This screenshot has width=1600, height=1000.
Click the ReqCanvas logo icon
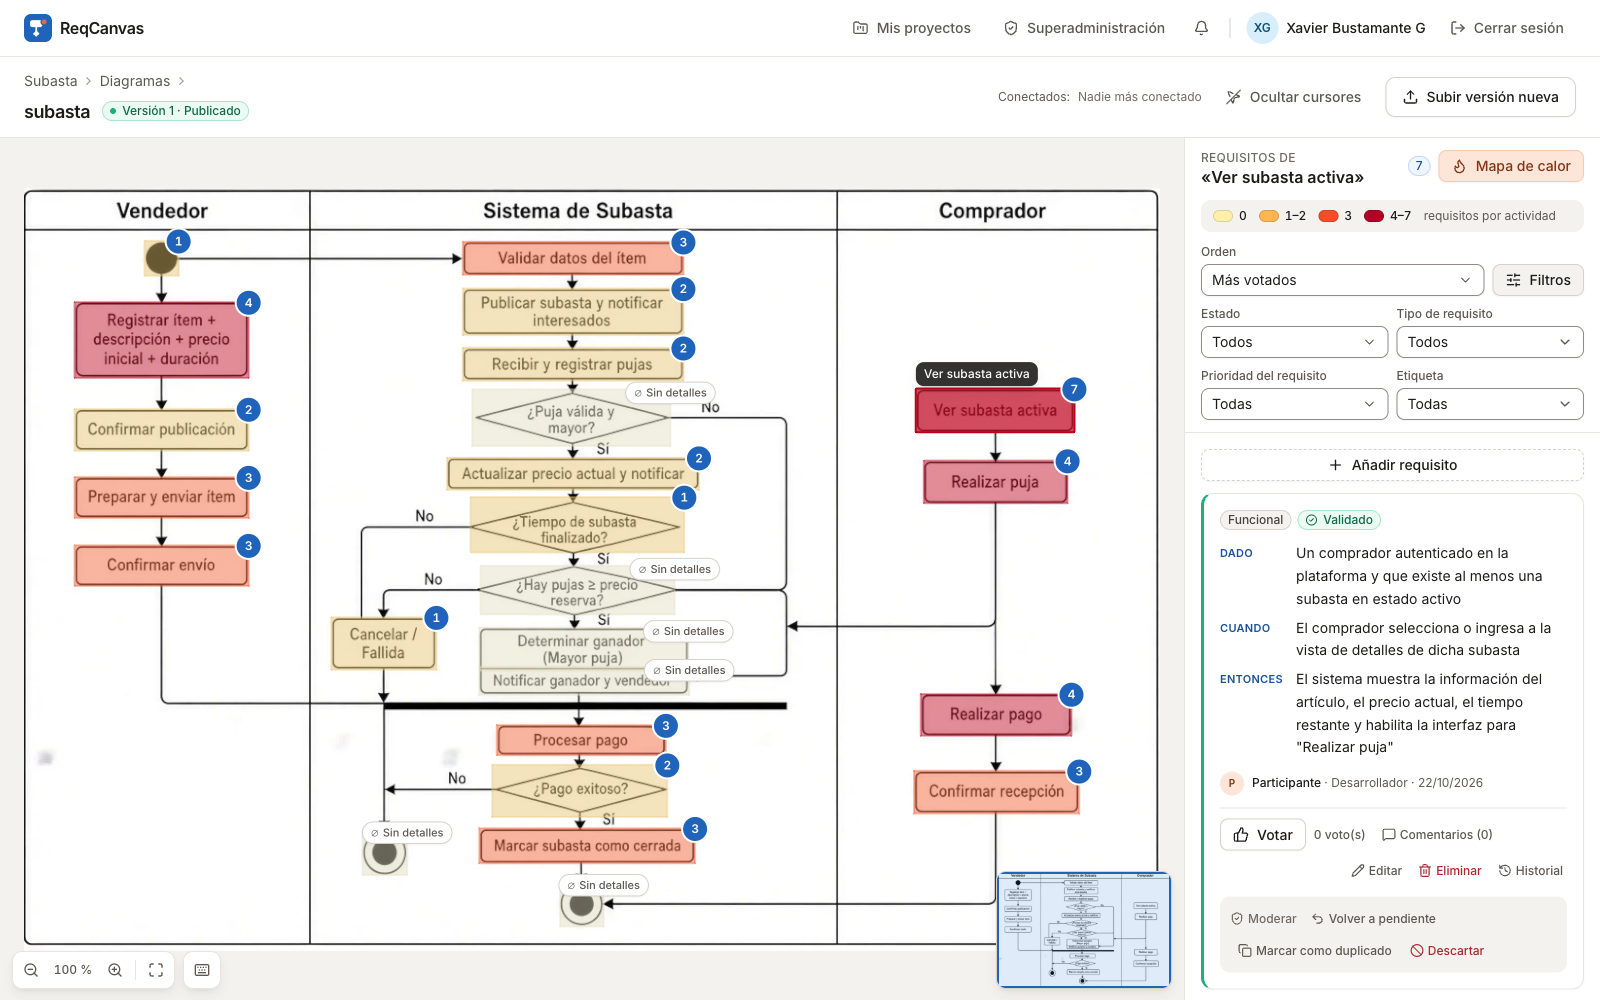pyautogui.click(x=38, y=28)
